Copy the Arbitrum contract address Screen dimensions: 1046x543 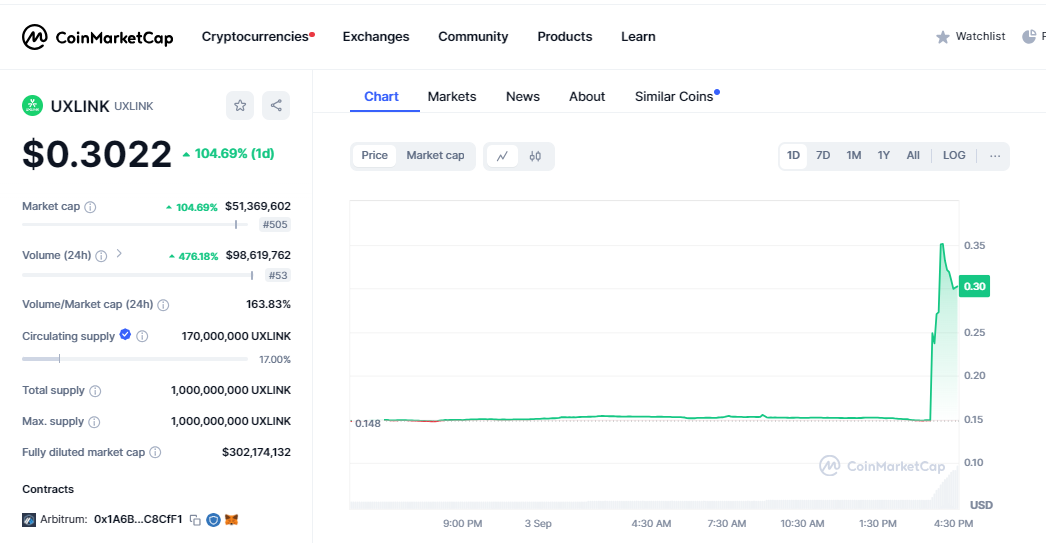(x=195, y=520)
